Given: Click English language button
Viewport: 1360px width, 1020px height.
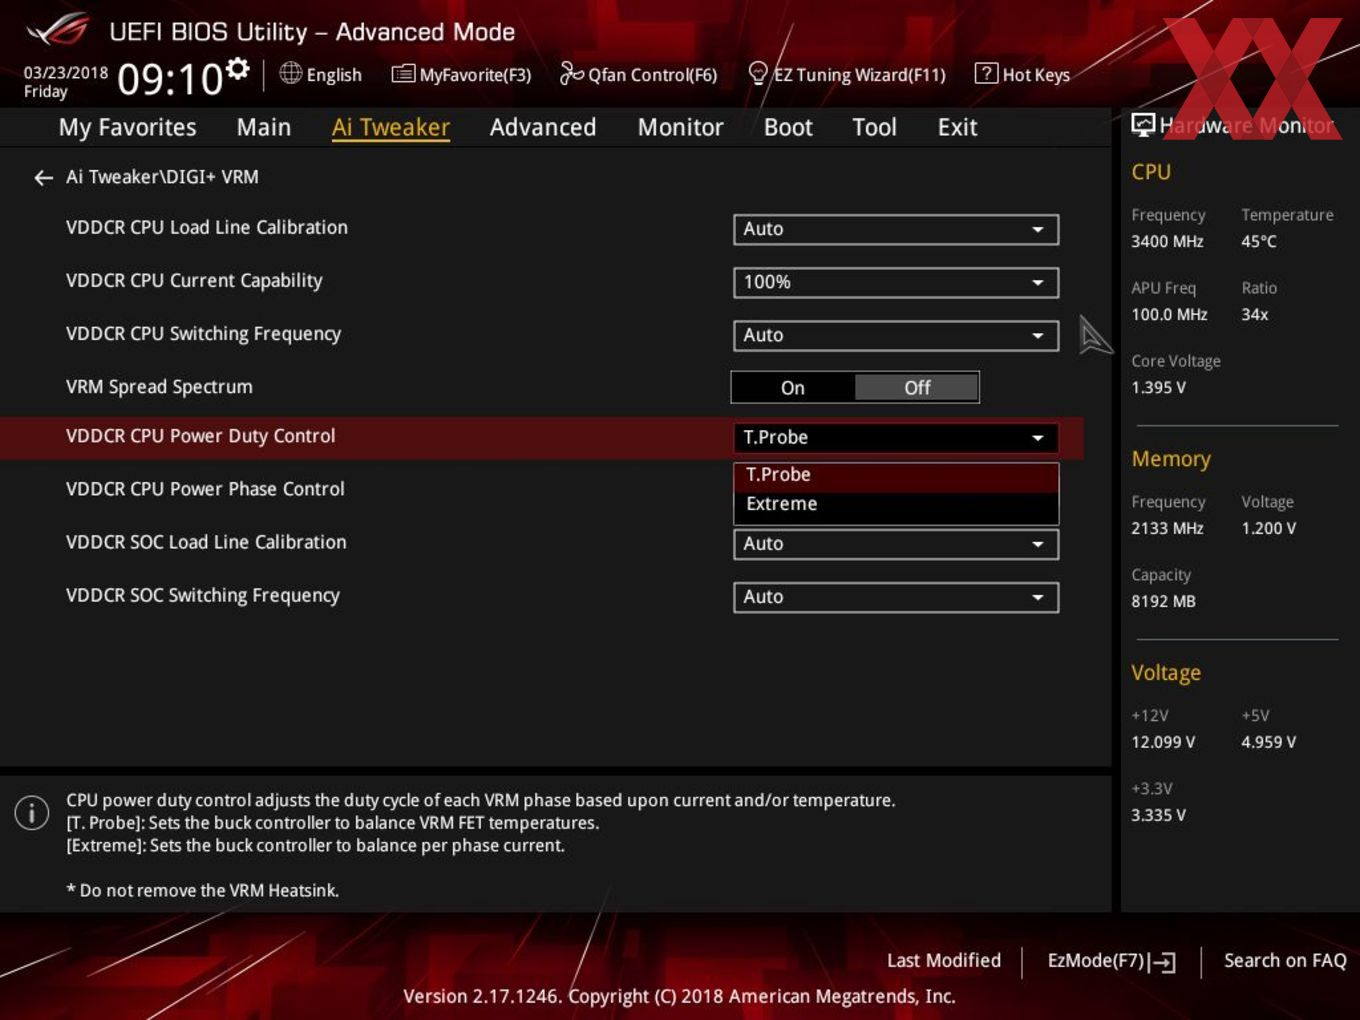Looking at the screenshot, I should point(321,74).
